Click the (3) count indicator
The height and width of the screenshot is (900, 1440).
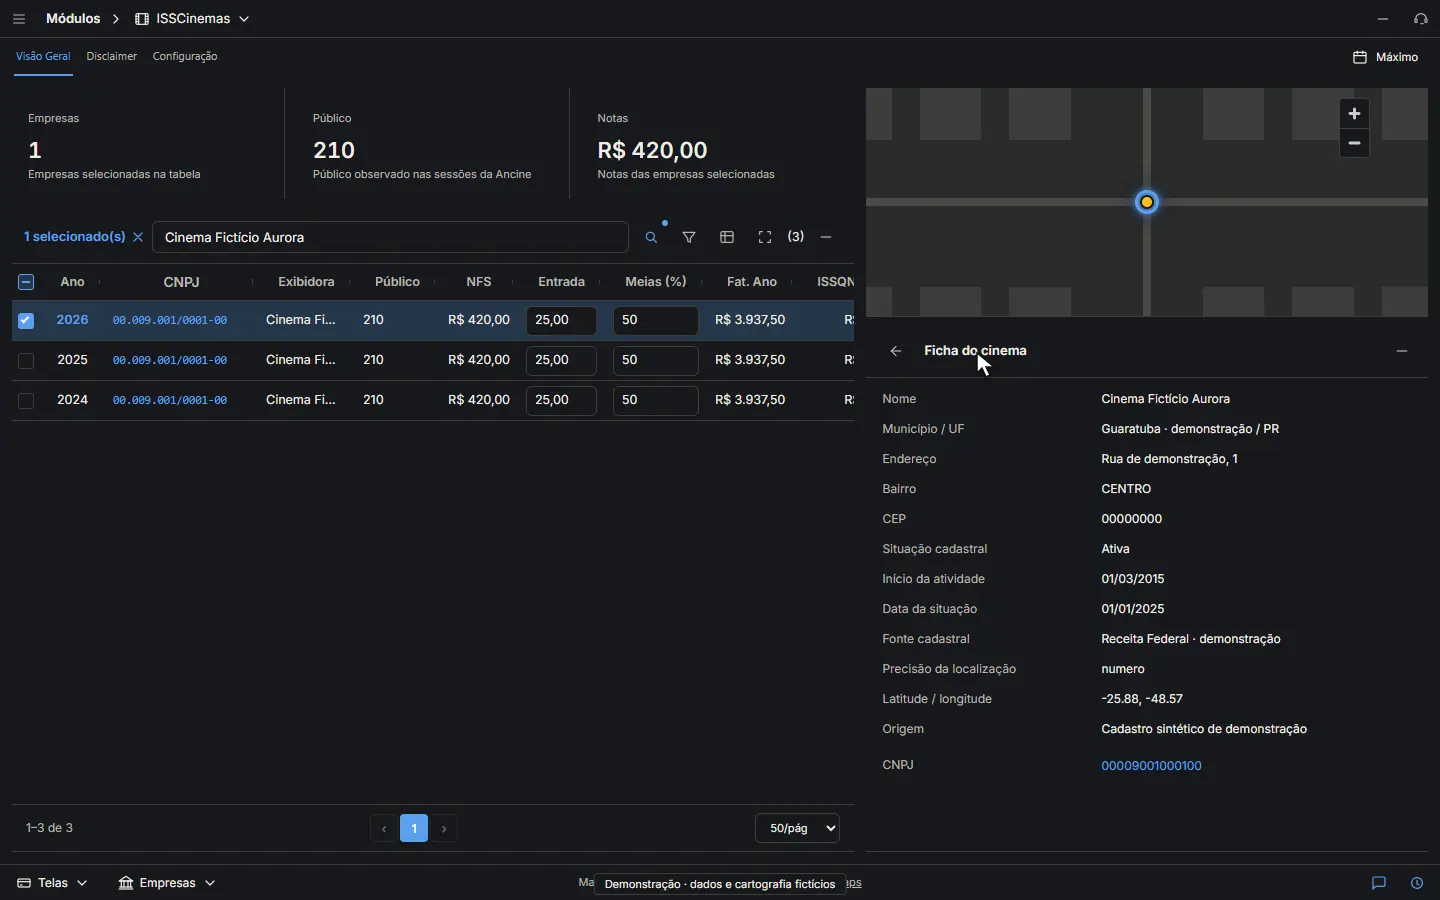pos(796,237)
